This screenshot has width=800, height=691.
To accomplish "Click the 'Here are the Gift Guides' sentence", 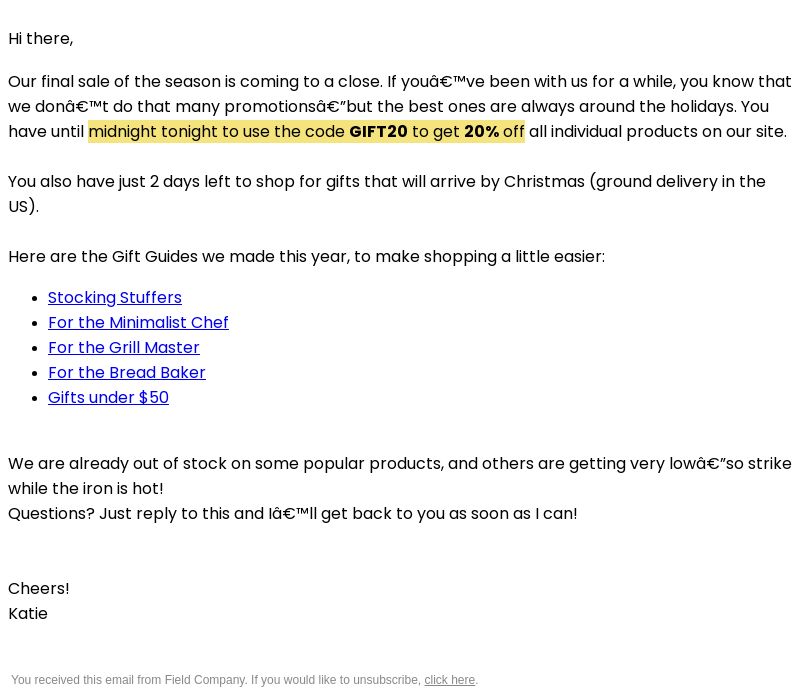I will pyautogui.click(x=307, y=257).
